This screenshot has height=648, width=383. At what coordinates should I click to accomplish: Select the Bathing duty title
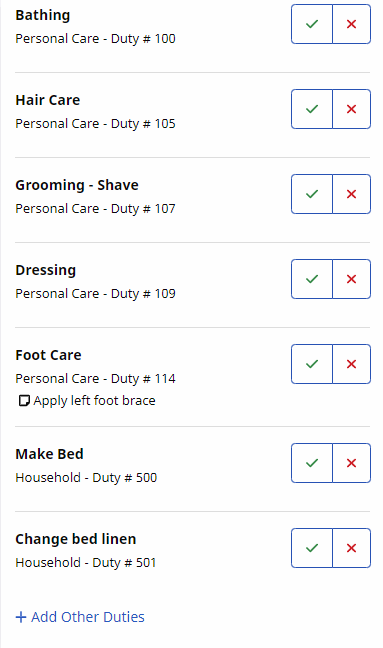(43, 15)
